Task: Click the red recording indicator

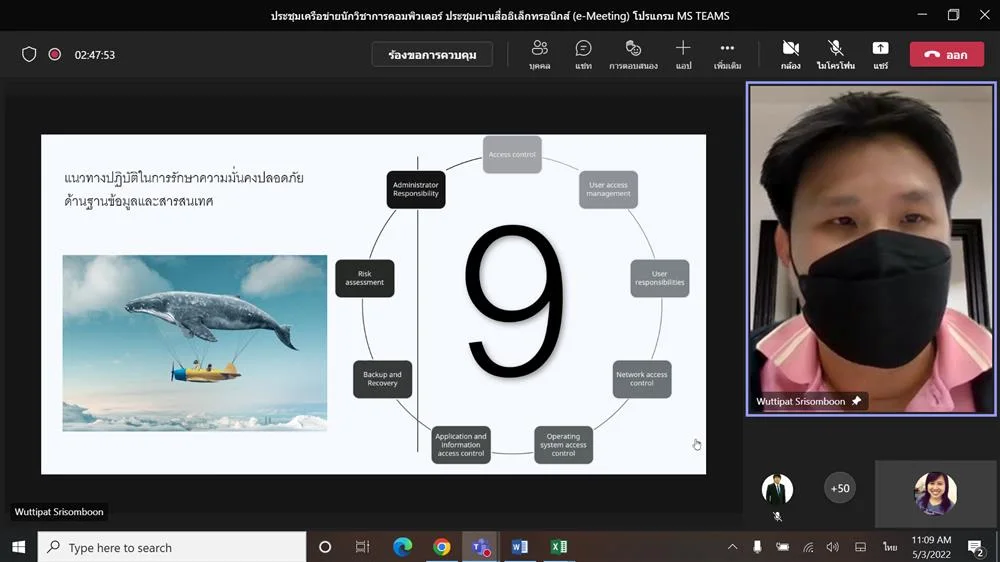Action: pyautogui.click(x=55, y=55)
